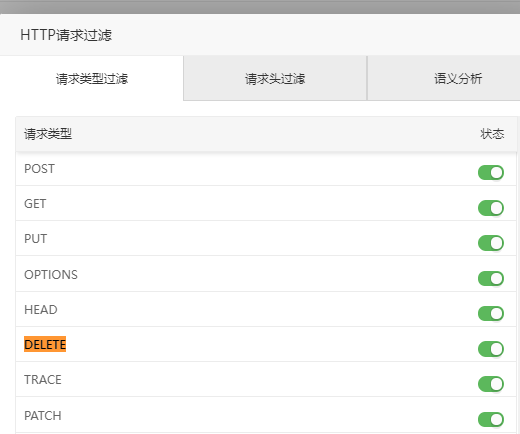The height and width of the screenshot is (434, 520).
Task: Select the OPTIONS row label
Action: point(51,275)
